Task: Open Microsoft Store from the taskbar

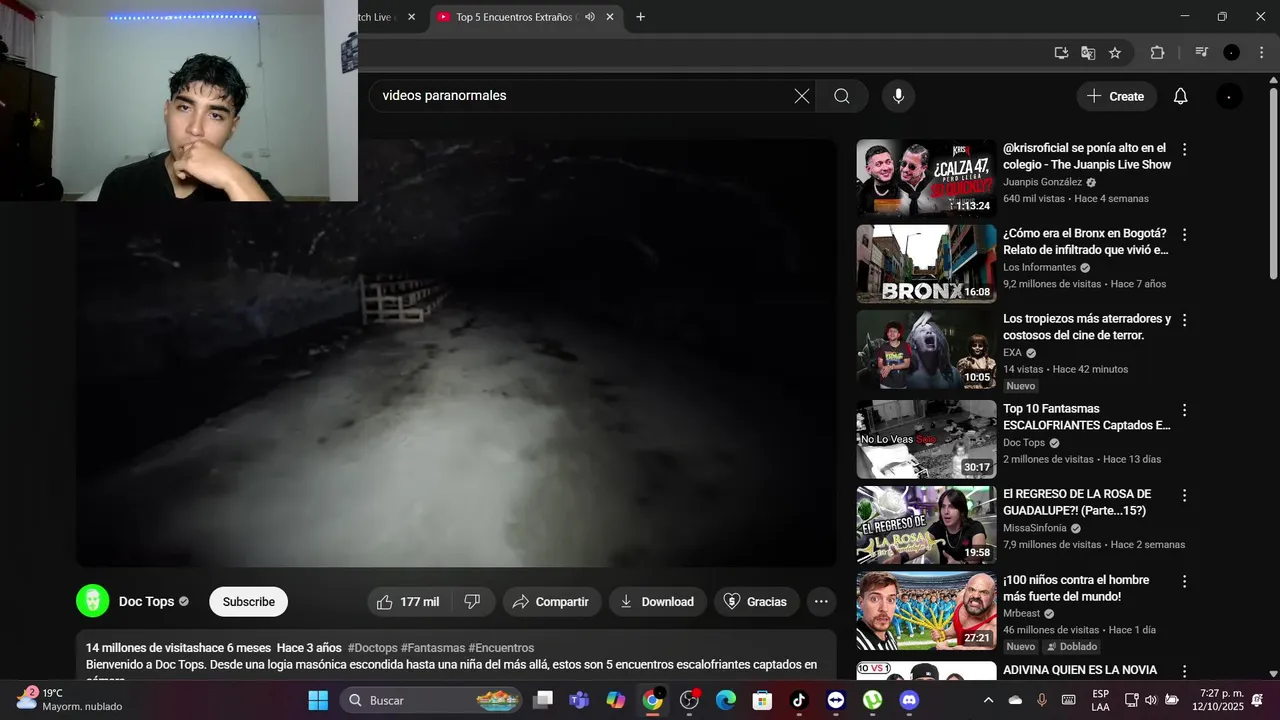Action: click(x=762, y=700)
